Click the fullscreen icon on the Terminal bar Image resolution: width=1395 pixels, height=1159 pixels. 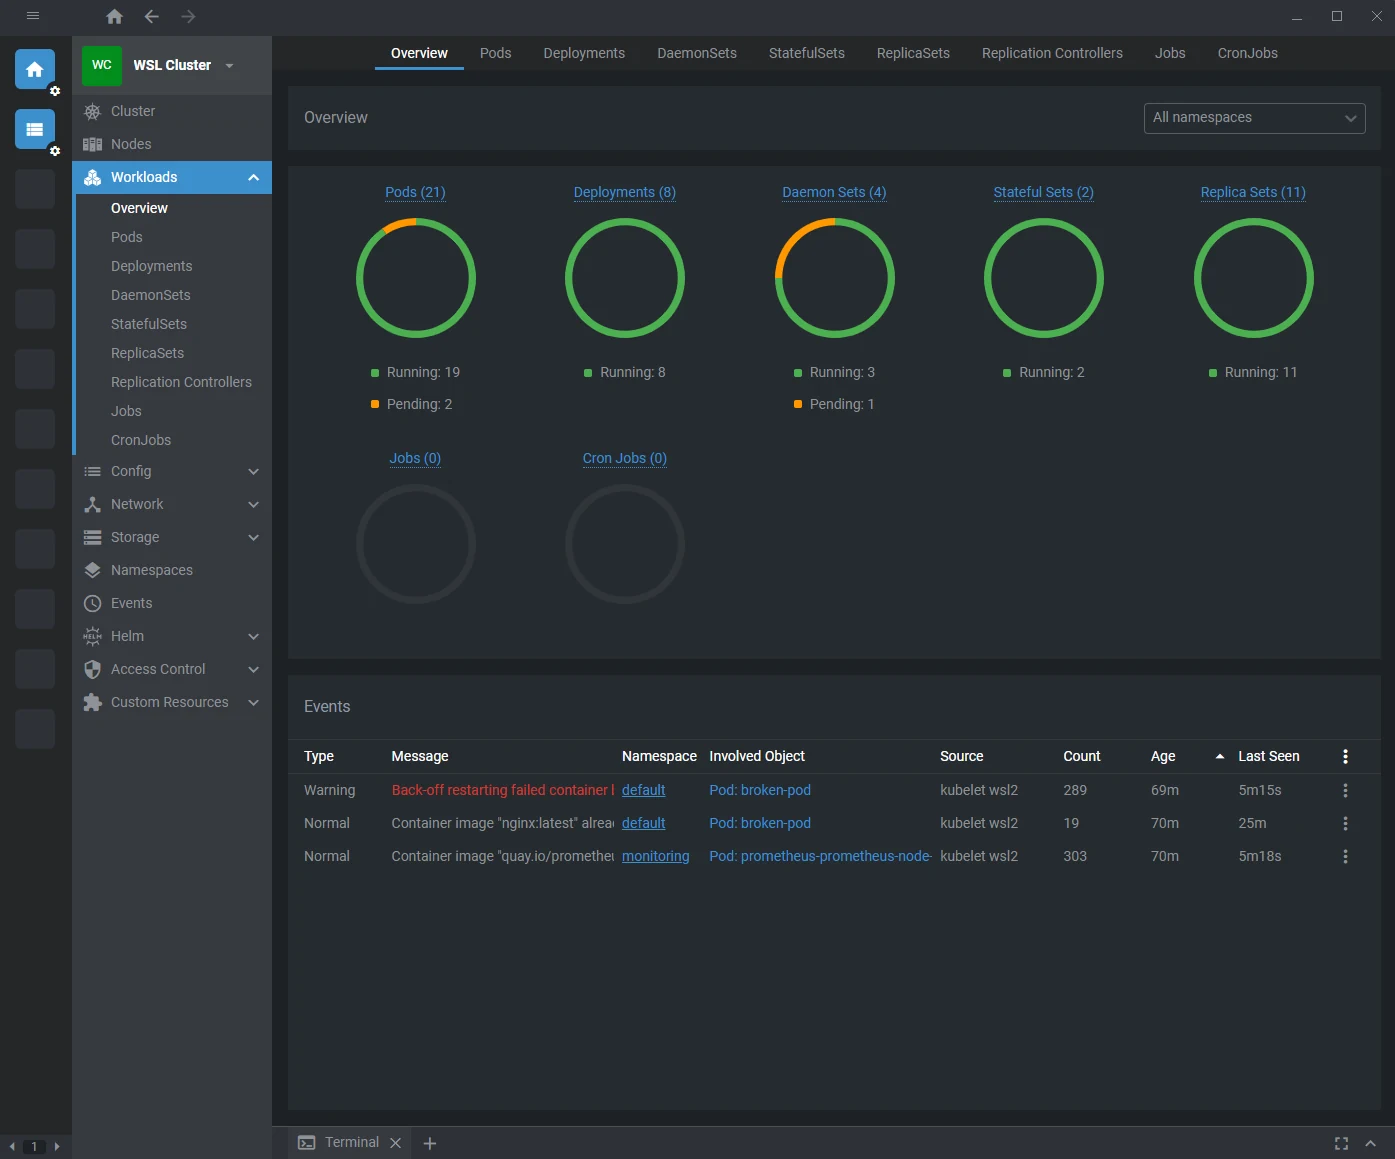point(1341,1142)
